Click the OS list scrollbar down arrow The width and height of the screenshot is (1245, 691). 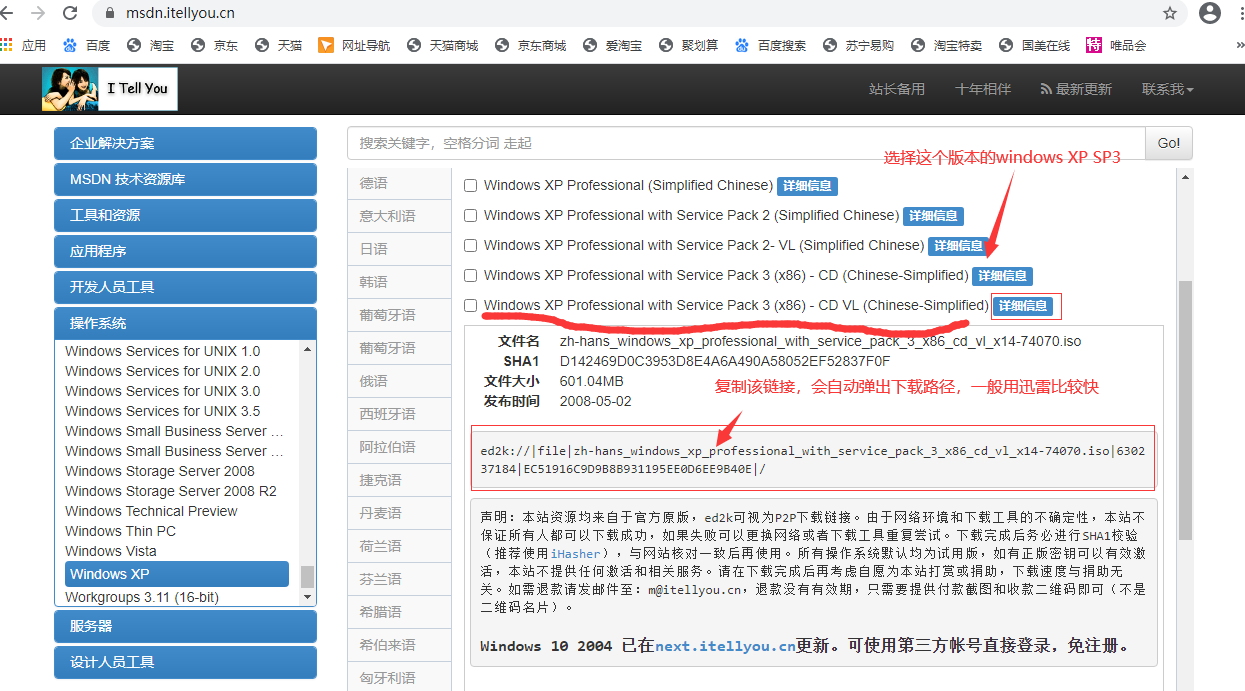[x=307, y=597]
